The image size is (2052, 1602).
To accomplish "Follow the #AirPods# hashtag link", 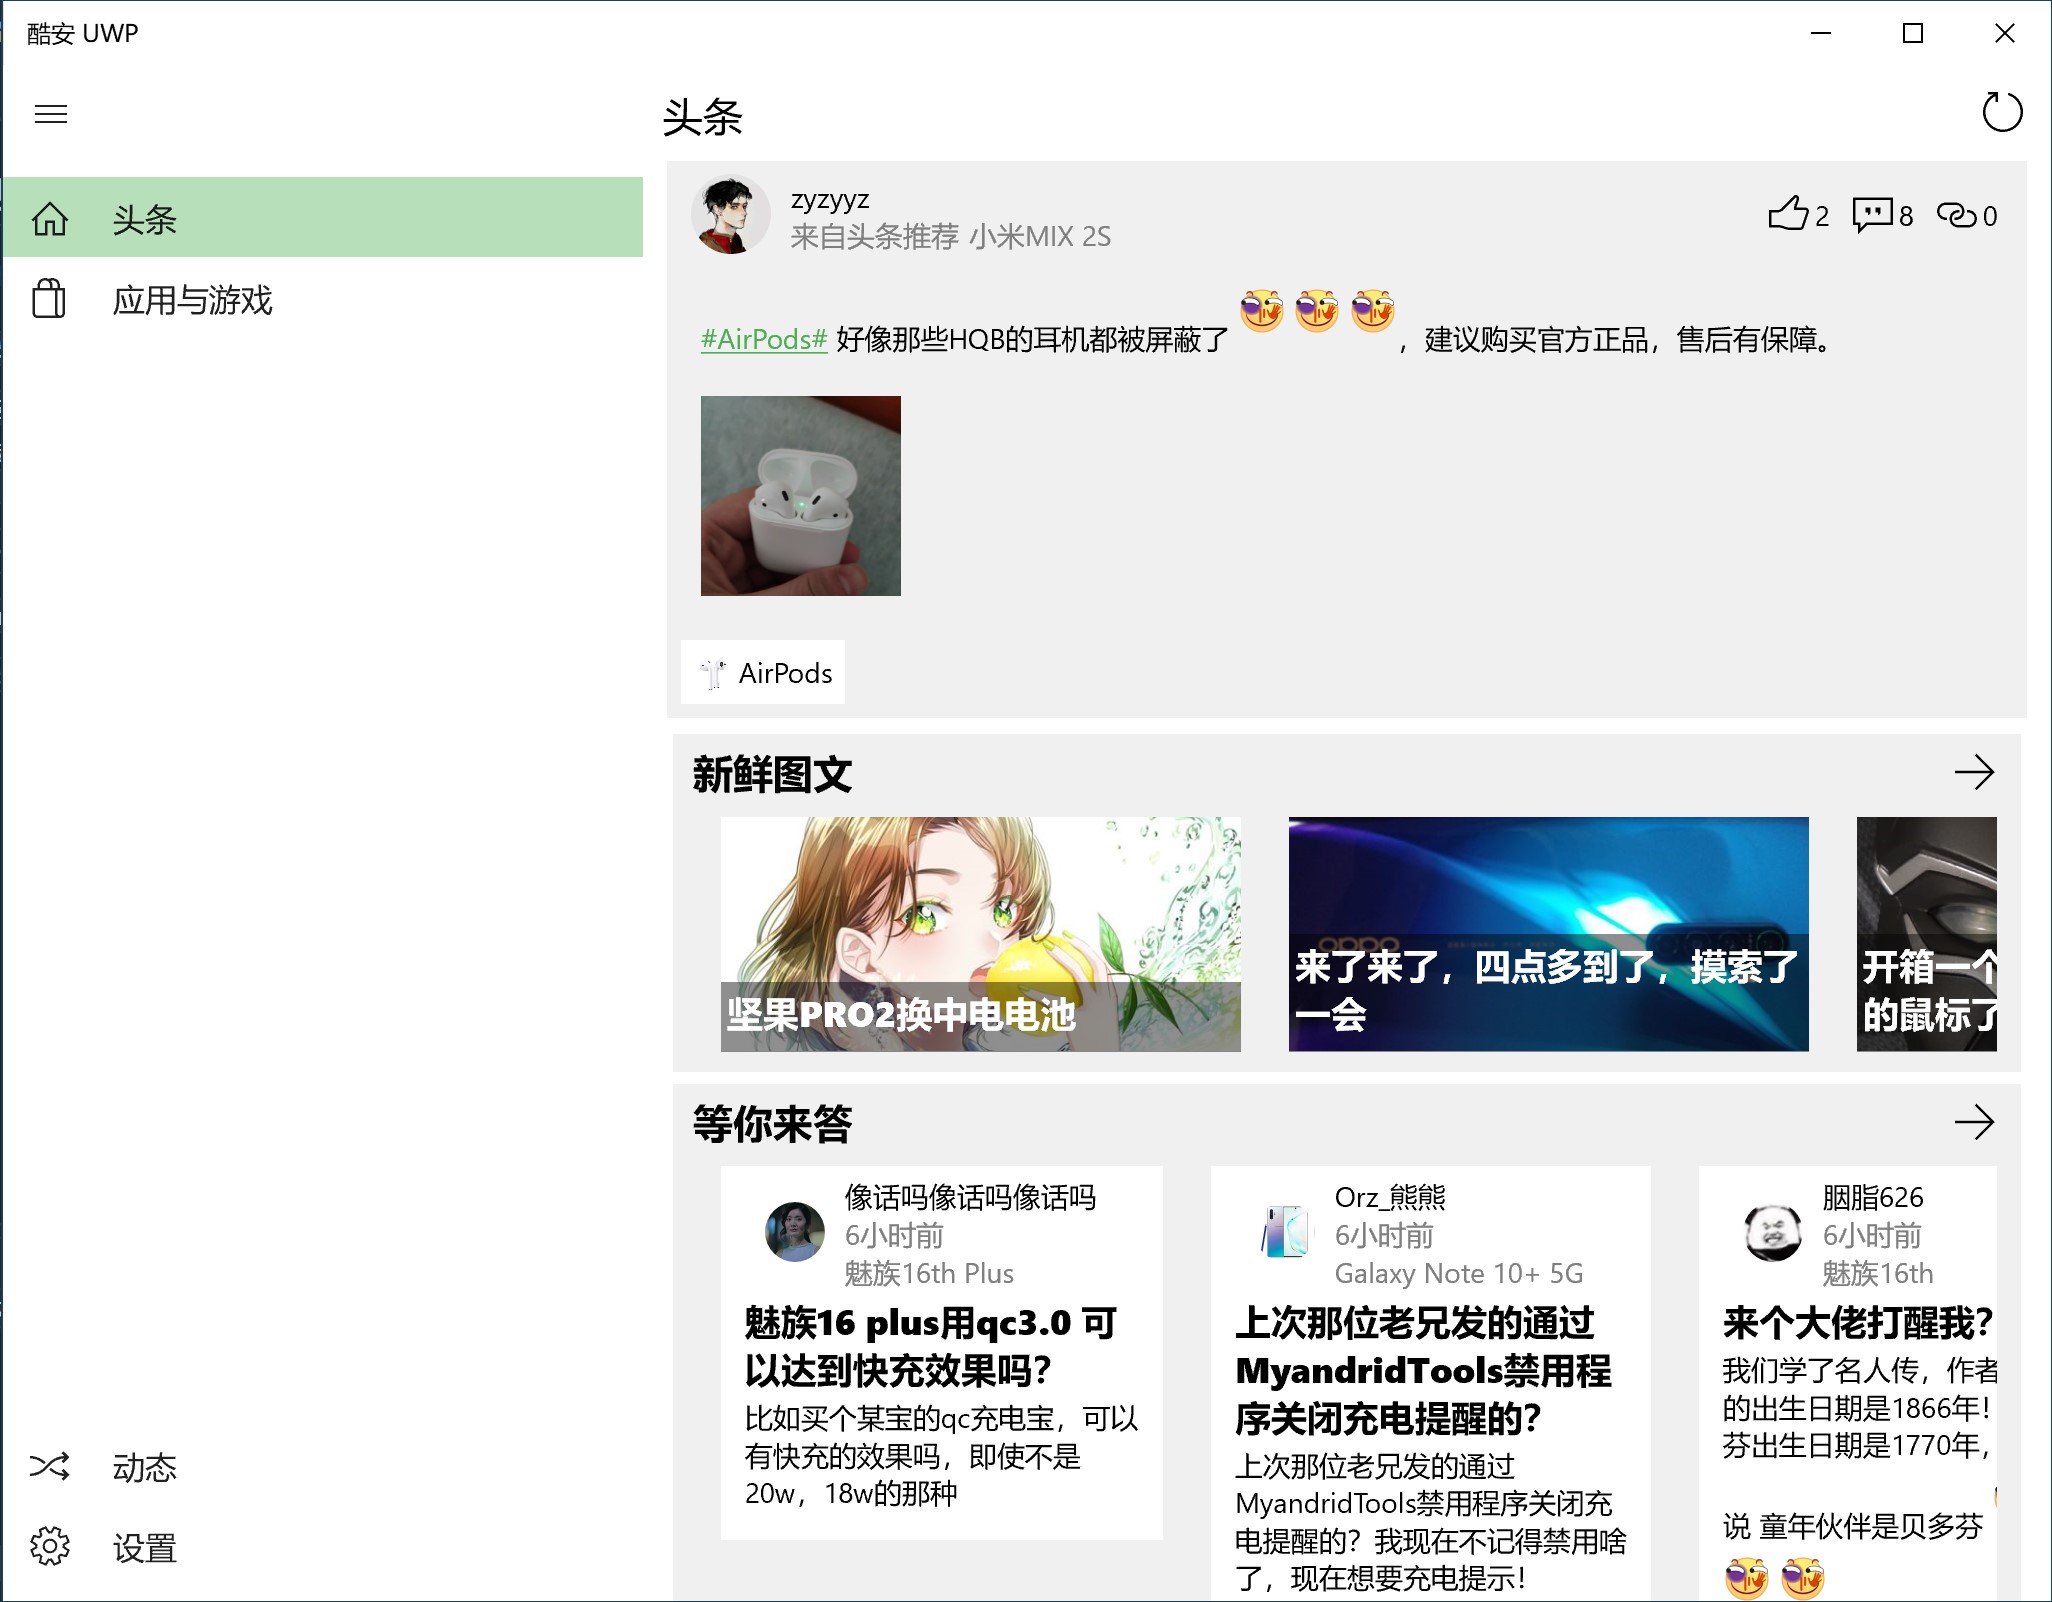I will tap(763, 340).
